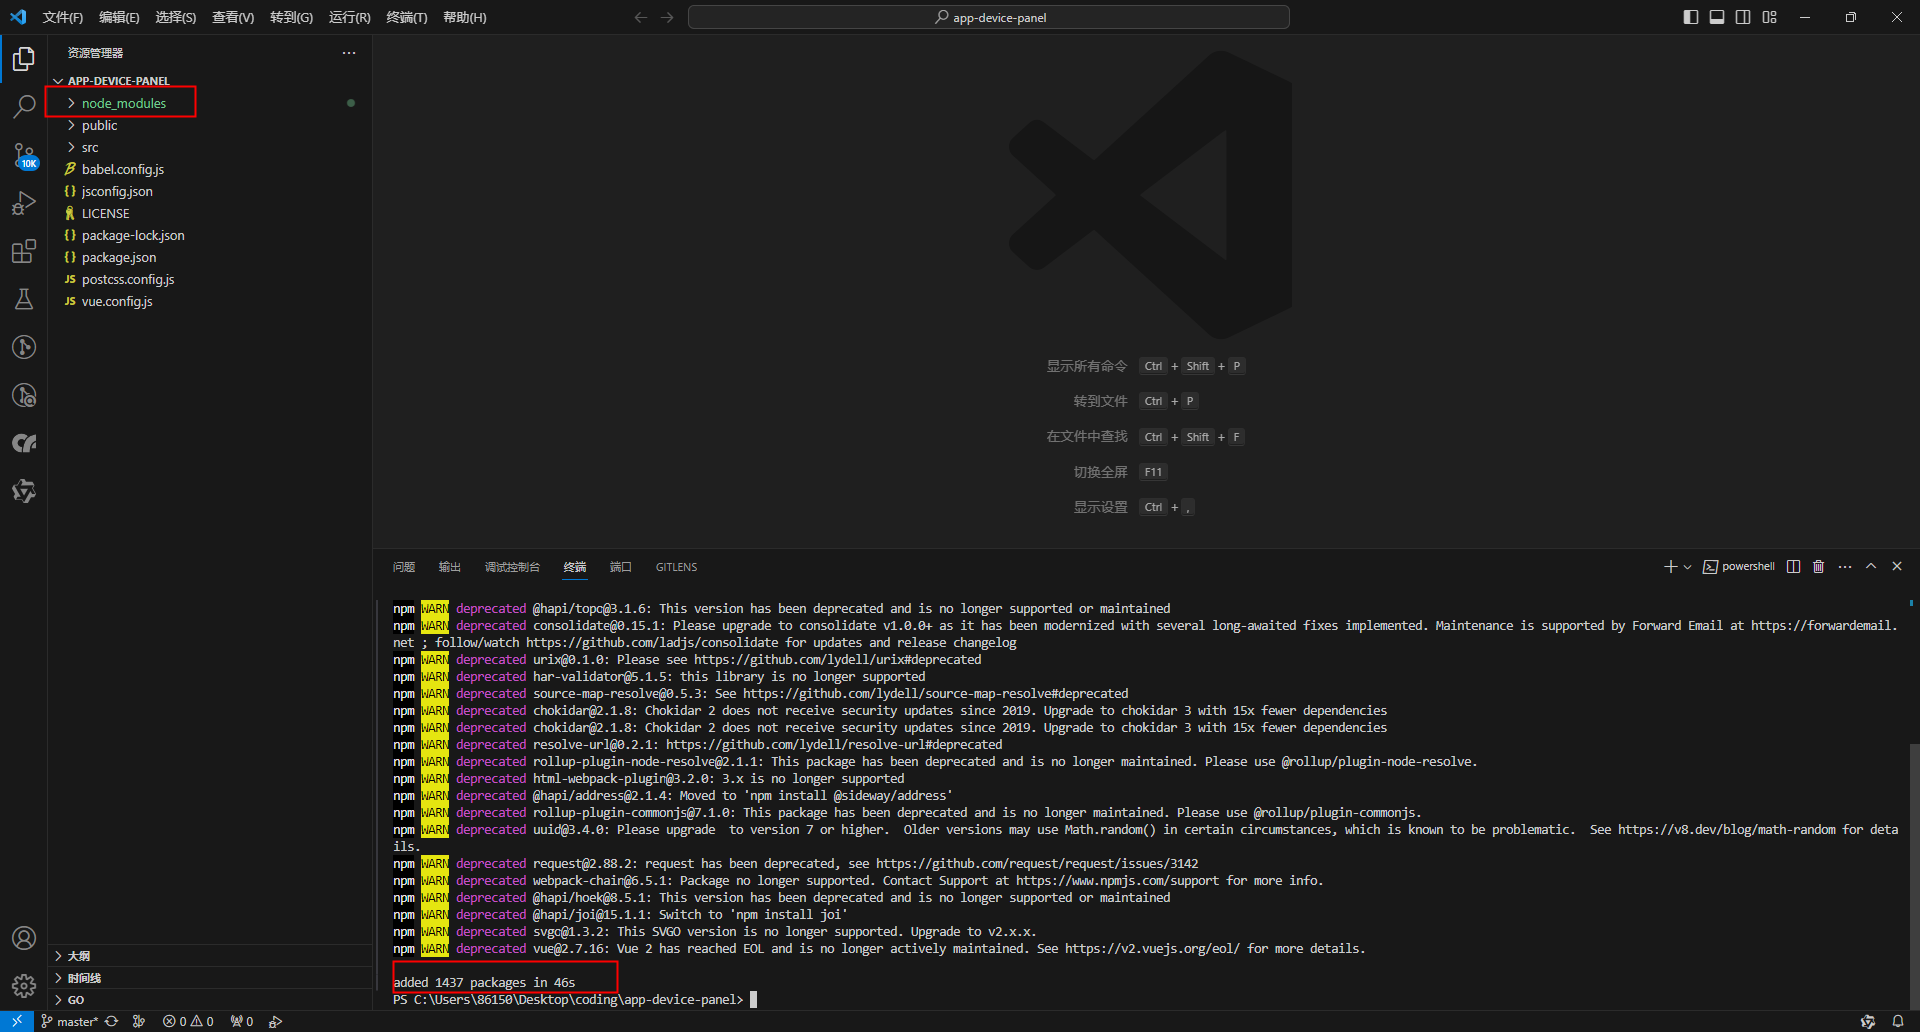Go back using the navigation arrow
The image size is (1920, 1032).
pos(641,17)
